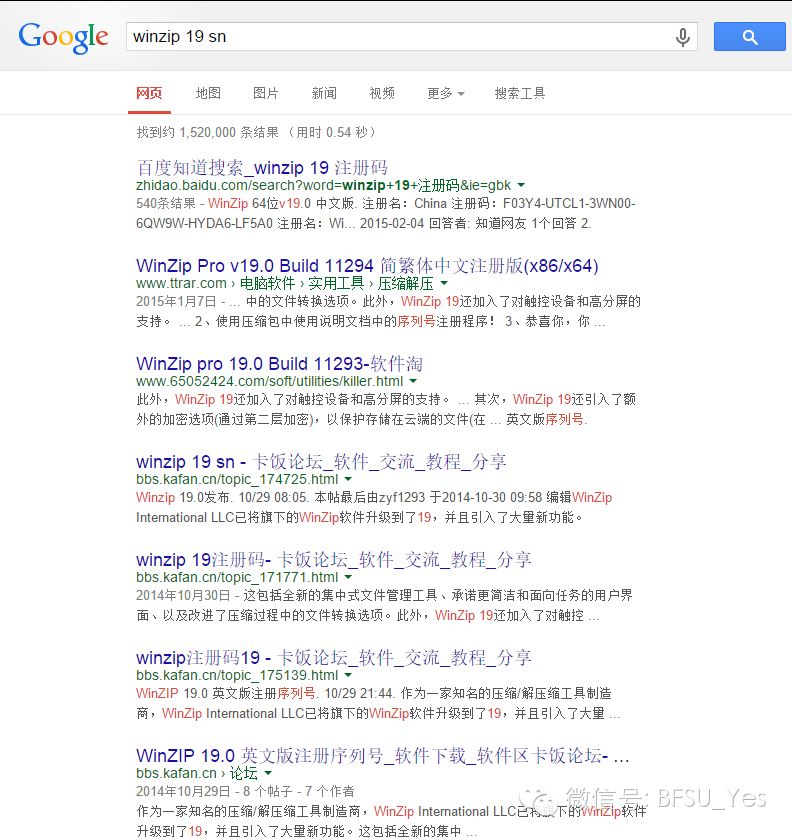This screenshot has width=792, height=840.
Task: Open winzip 19注册码- 卡饭论坛 result
Action: point(333,560)
